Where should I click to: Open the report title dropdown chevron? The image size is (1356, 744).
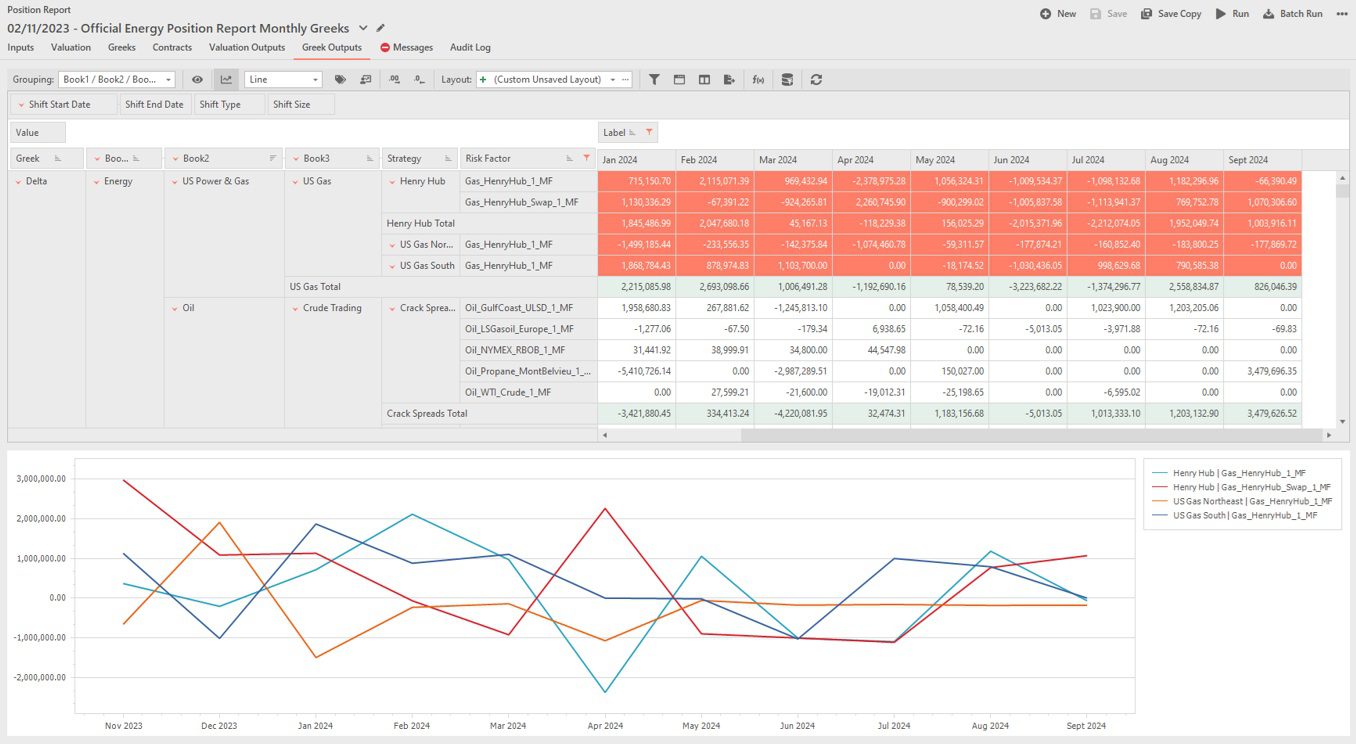click(363, 28)
